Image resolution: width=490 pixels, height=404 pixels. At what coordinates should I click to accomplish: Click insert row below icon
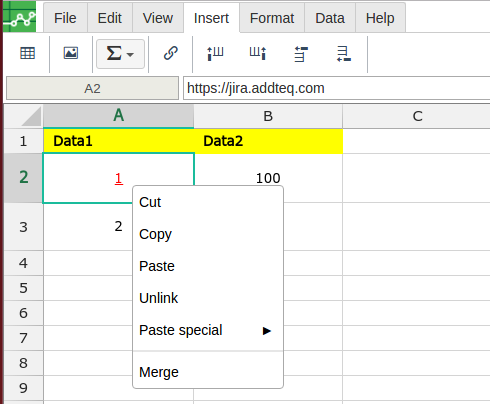(x=344, y=54)
